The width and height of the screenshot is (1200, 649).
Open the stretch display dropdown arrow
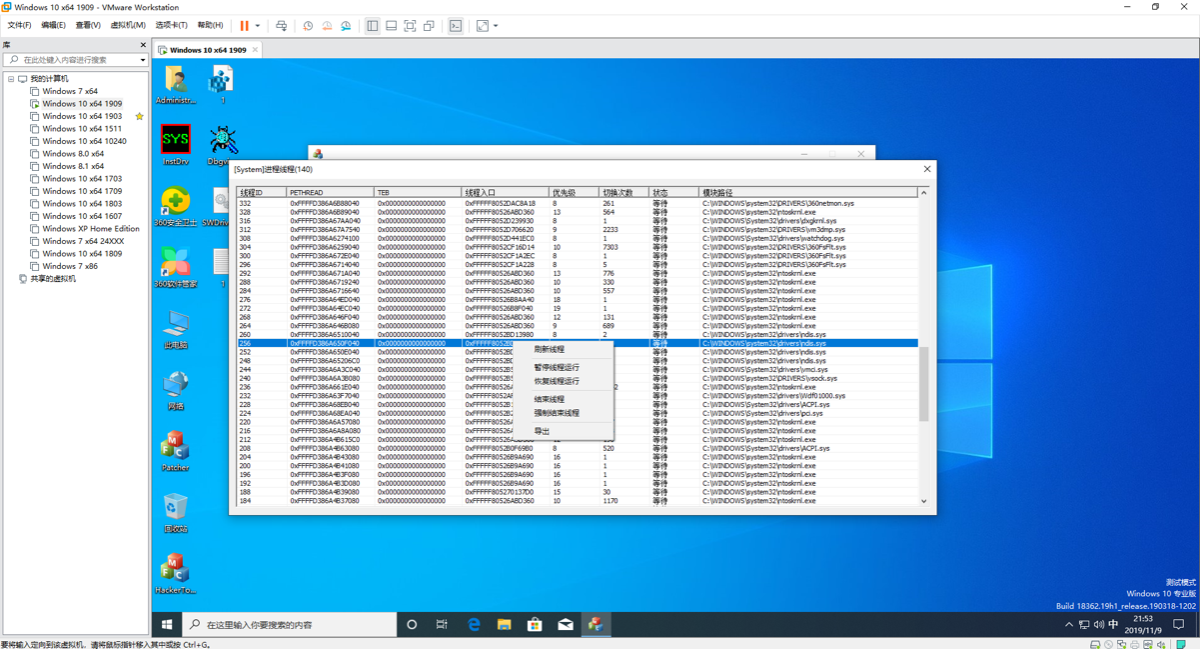coord(495,25)
